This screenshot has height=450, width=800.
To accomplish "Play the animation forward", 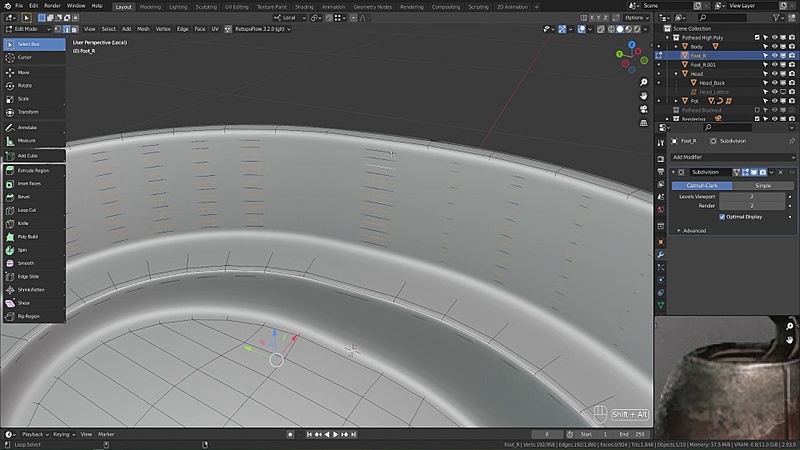I will point(335,435).
